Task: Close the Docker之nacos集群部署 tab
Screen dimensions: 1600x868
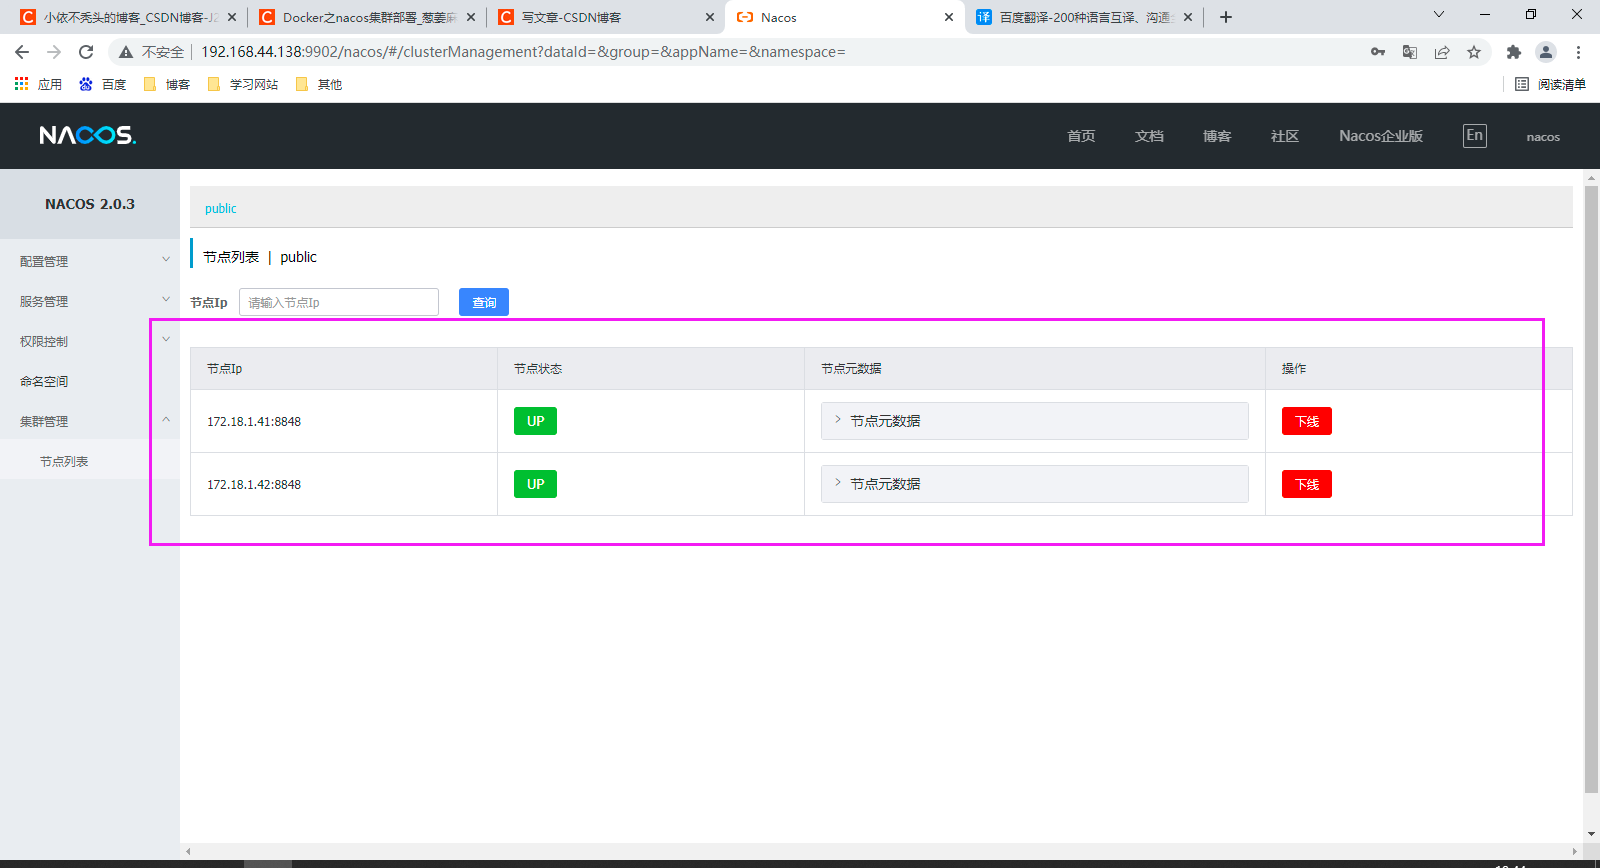Action: point(471,17)
